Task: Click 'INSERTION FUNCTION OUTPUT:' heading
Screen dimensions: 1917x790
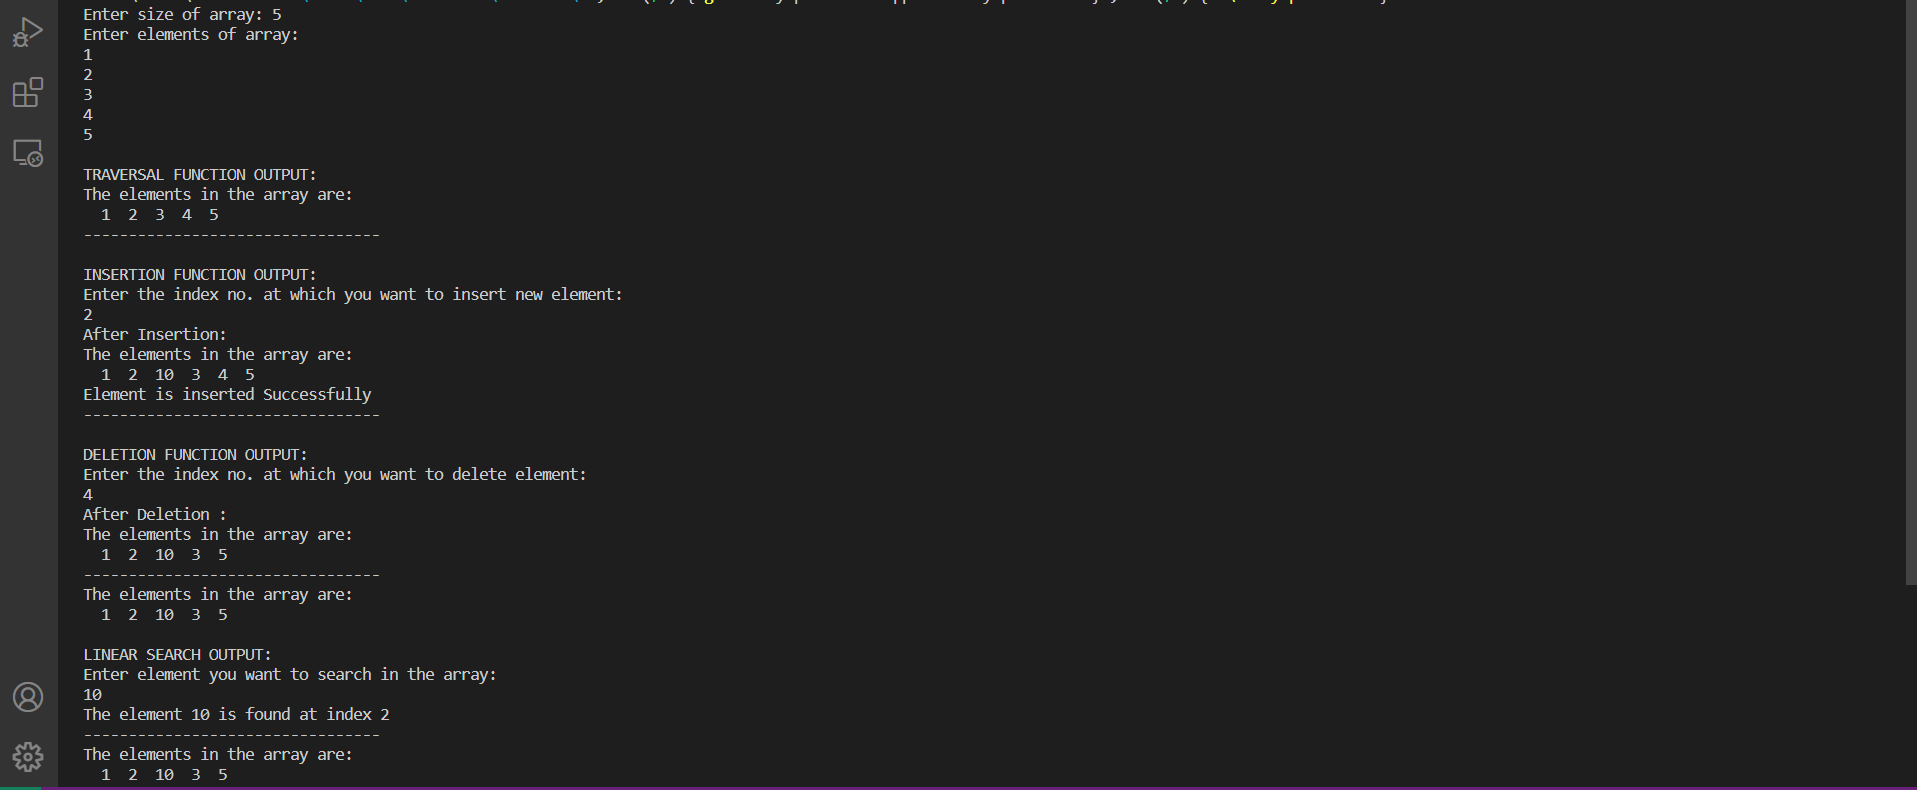Action: tap(200, 274)
